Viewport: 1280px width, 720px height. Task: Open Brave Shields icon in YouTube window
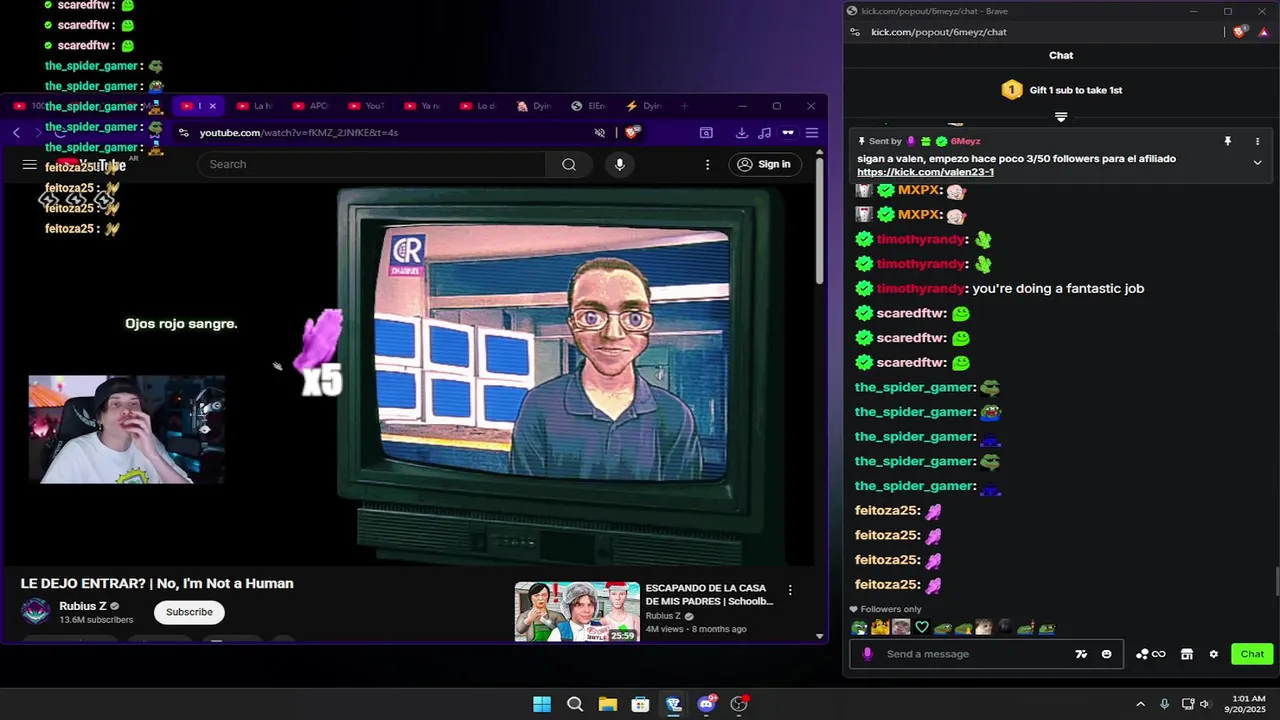632,132
